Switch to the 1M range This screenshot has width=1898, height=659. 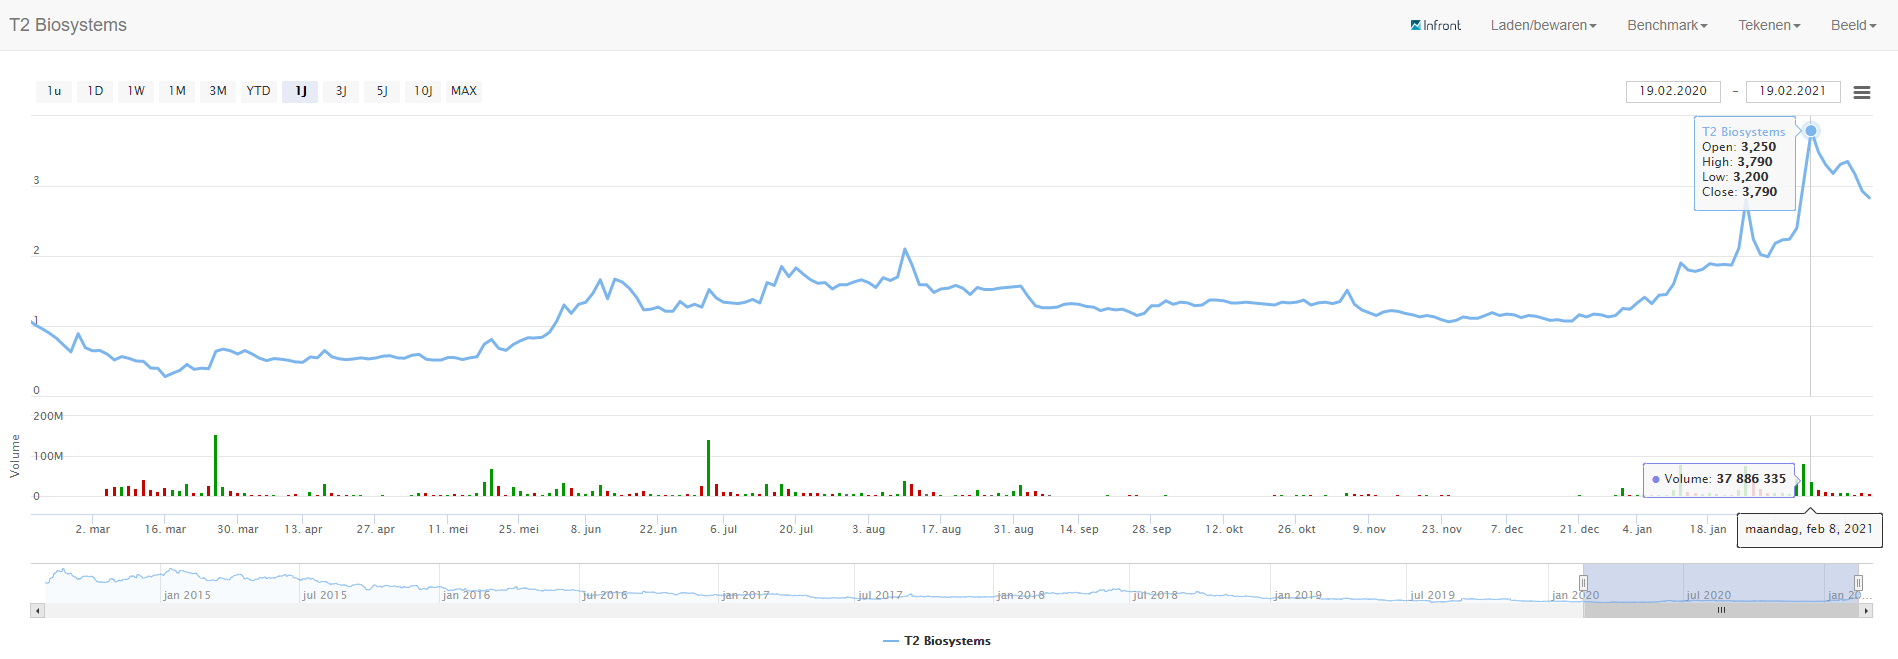pos(177,91)
